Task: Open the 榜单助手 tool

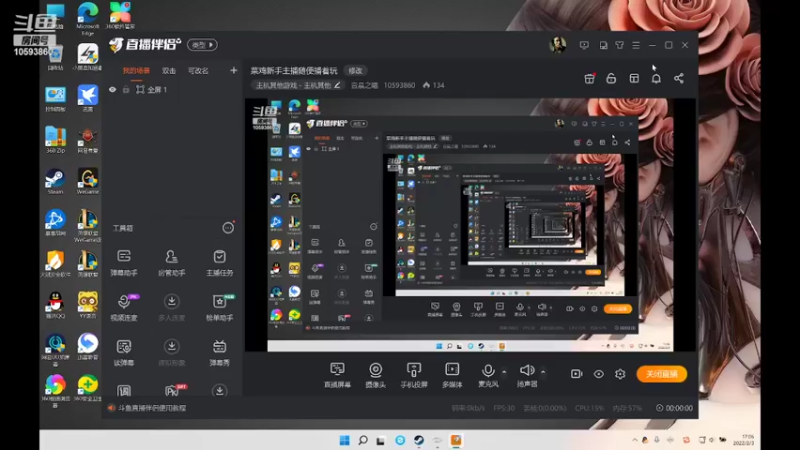Action: click(219, 308)
